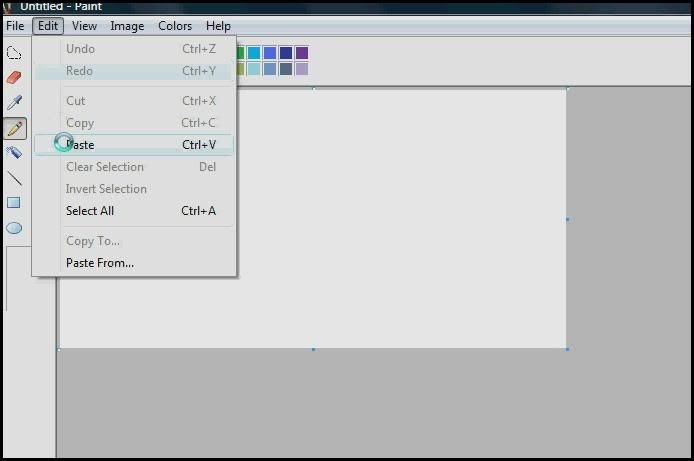Open the Image menu
The image size is (694, 461).
point(127,26)
